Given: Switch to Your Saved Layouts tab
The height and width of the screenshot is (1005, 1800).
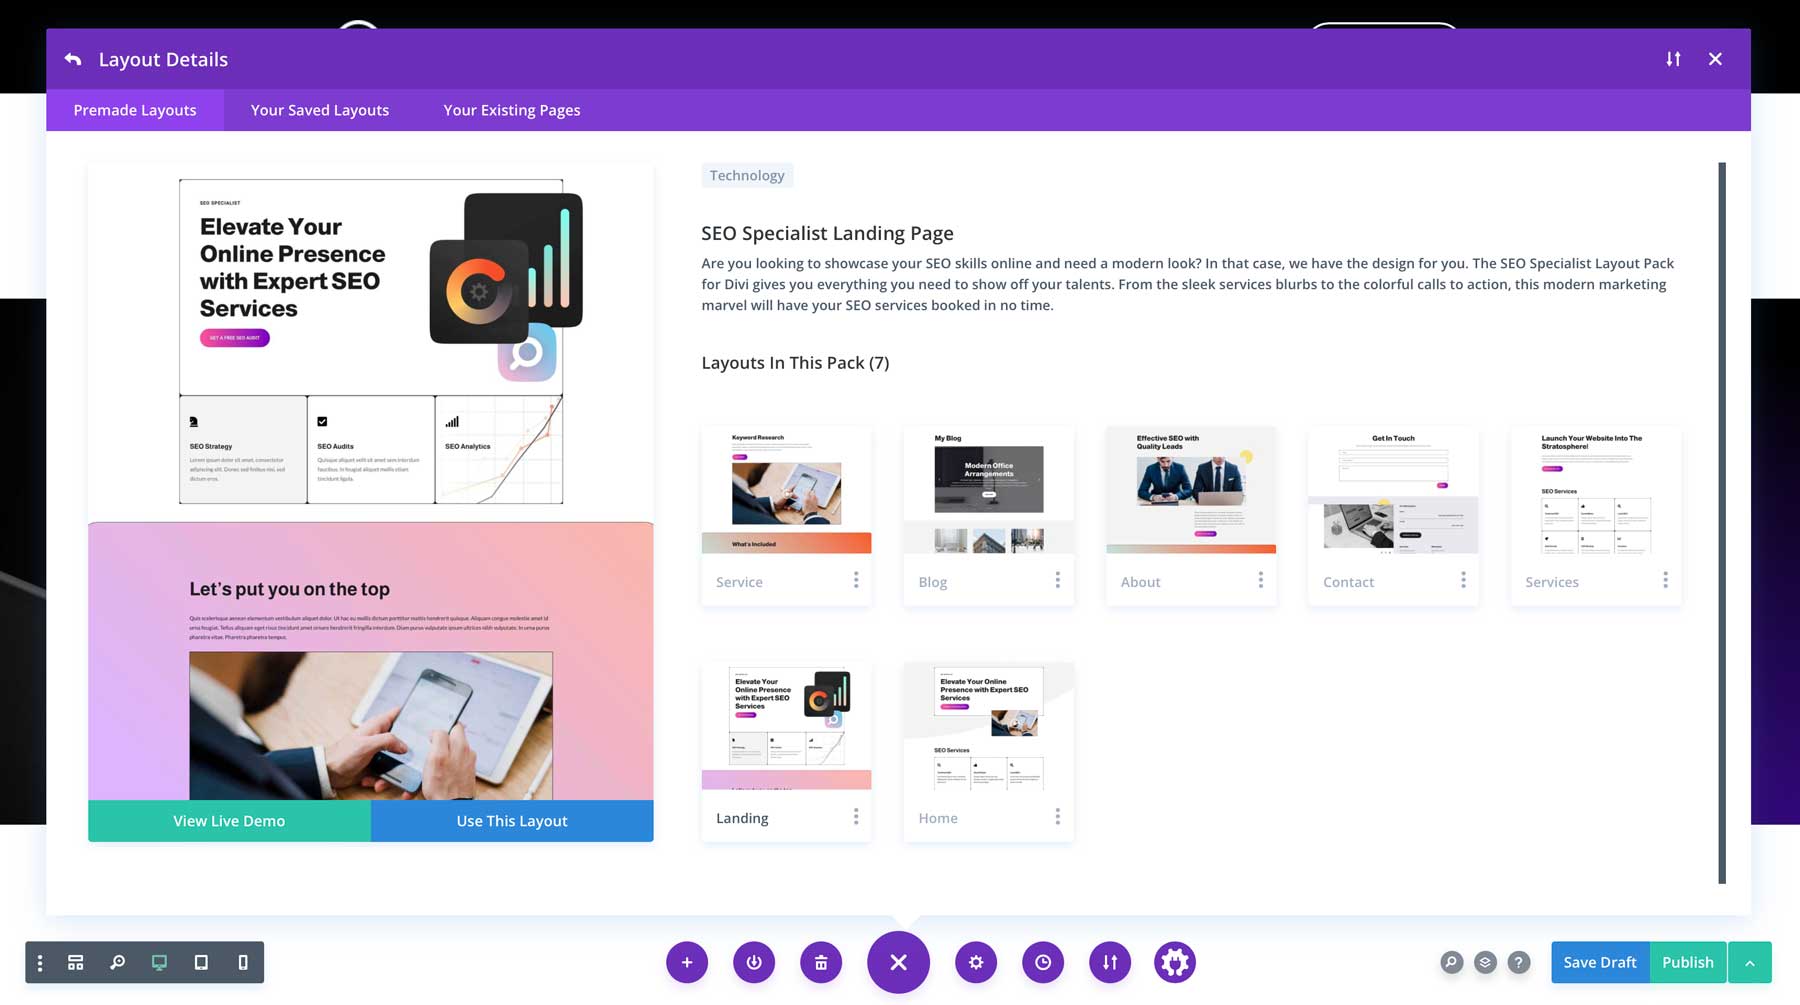Looking at the screenshot, I should click(320, 110).
